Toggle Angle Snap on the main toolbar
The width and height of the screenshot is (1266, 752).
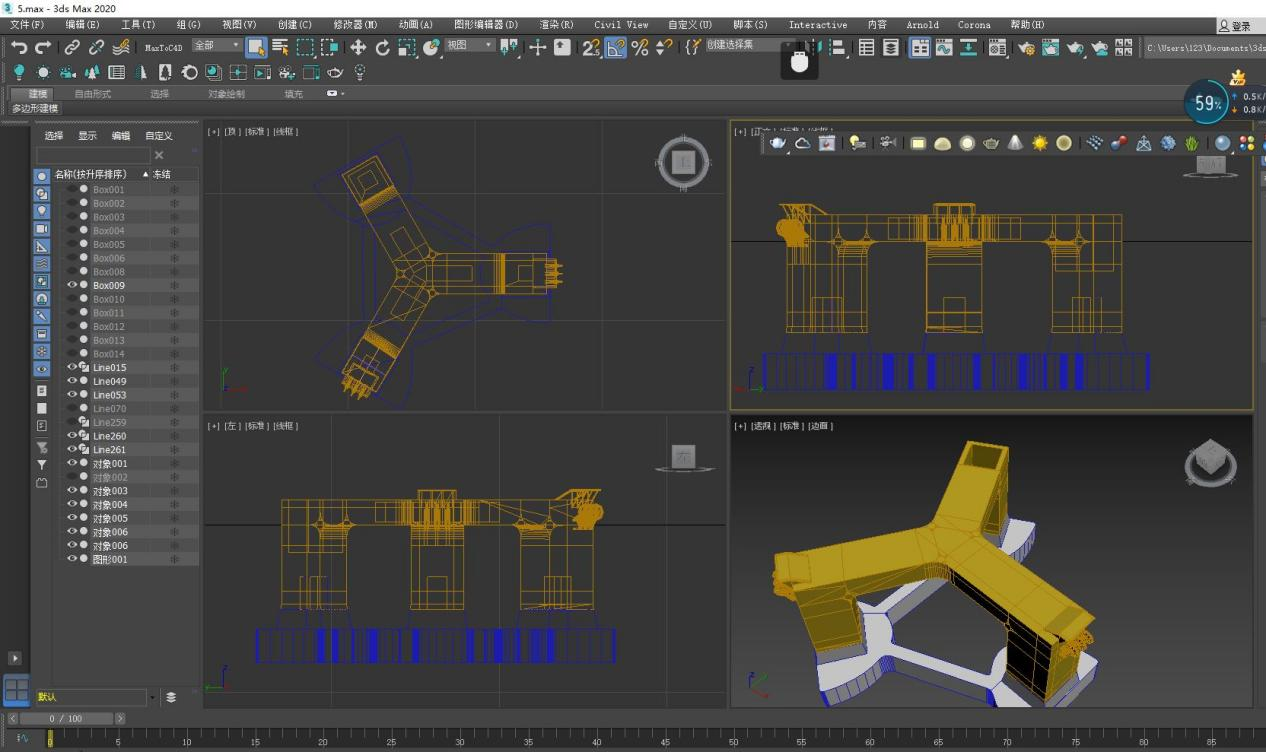pos(616,47)
